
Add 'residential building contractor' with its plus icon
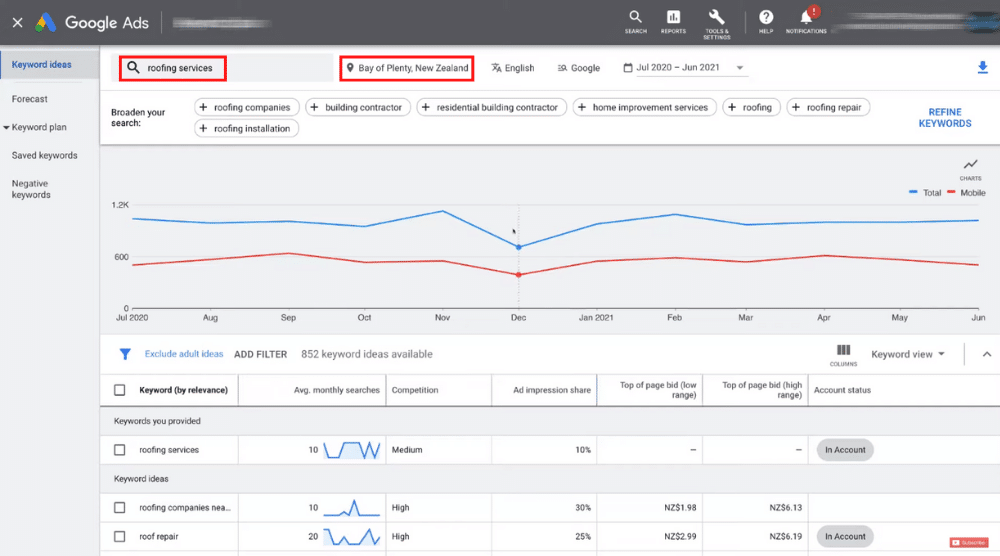pos(426,107)
